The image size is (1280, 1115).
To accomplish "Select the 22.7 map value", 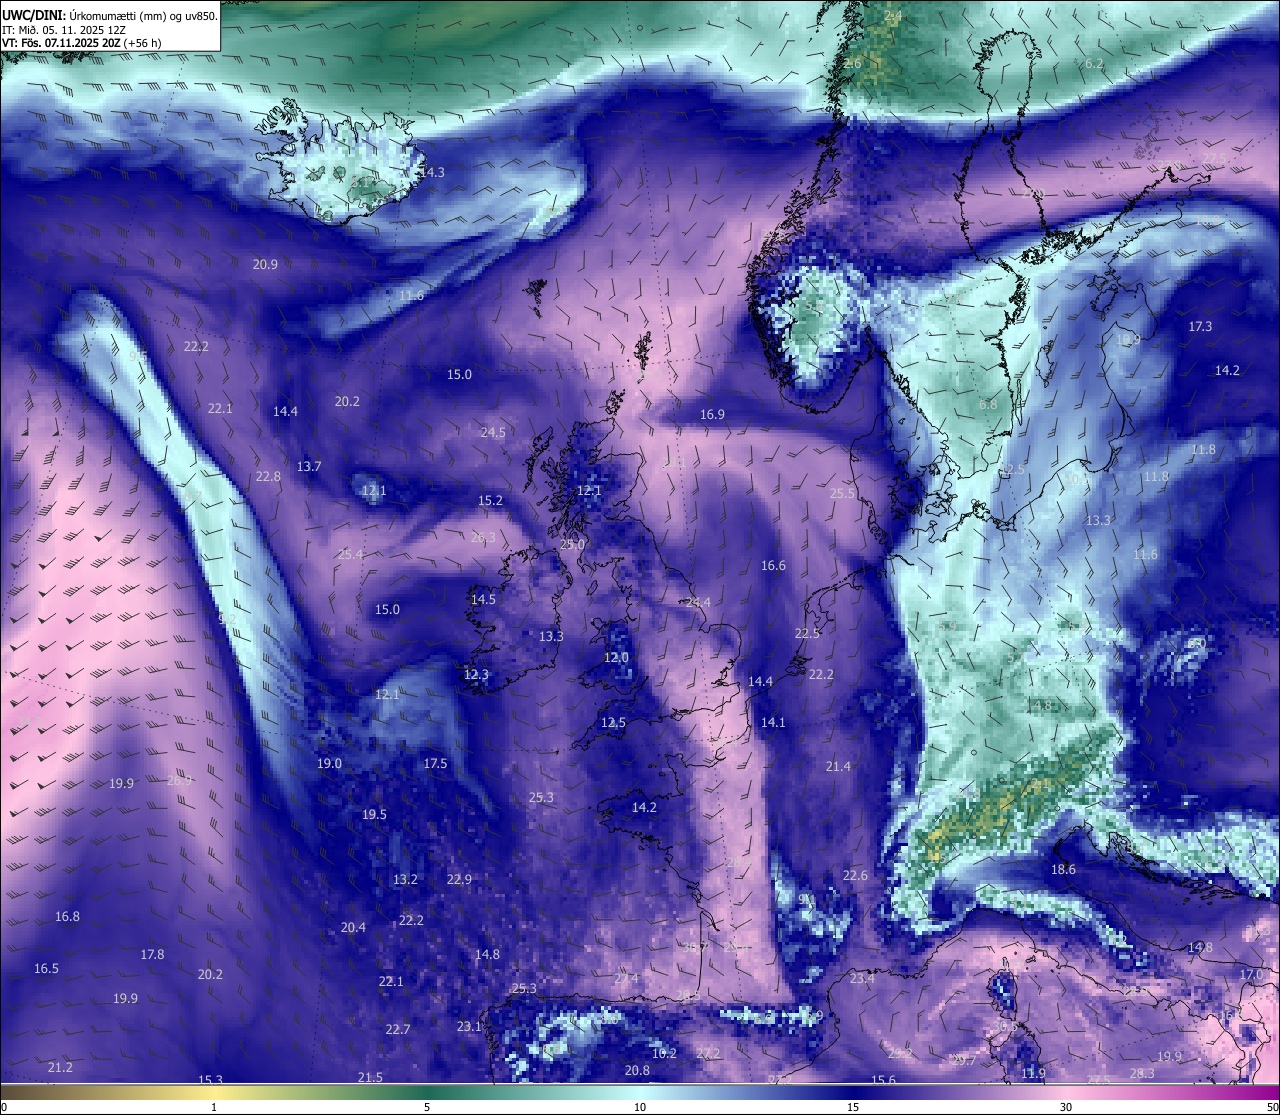I will coord(397,1029).
